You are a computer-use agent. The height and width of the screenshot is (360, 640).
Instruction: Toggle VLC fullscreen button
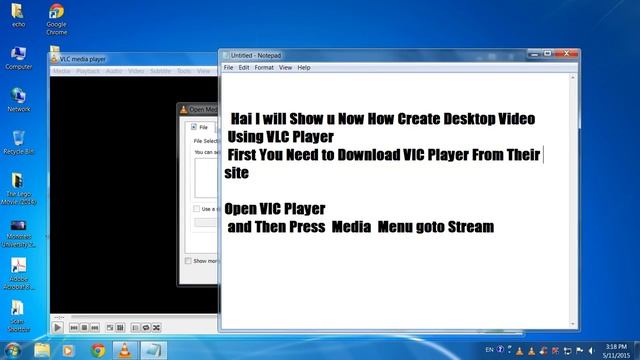(110, 327)
